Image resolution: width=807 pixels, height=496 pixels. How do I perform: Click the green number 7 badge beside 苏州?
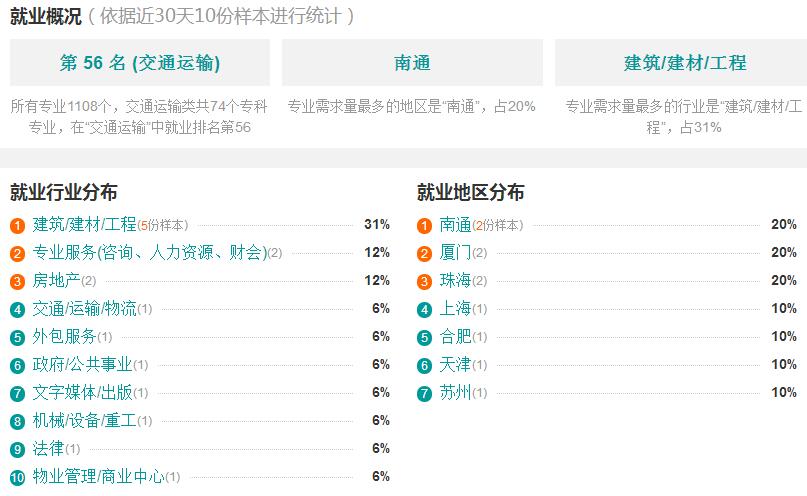tap(425, 394)
